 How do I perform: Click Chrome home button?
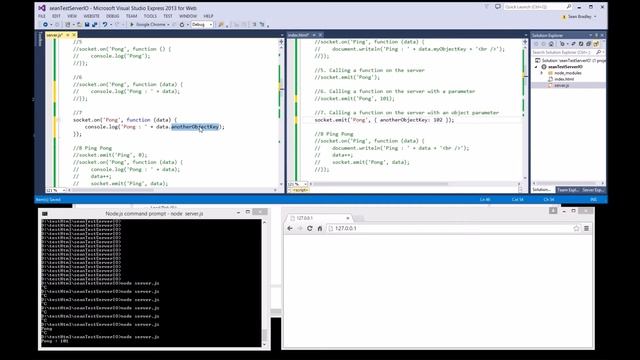(x=320, y=229)
